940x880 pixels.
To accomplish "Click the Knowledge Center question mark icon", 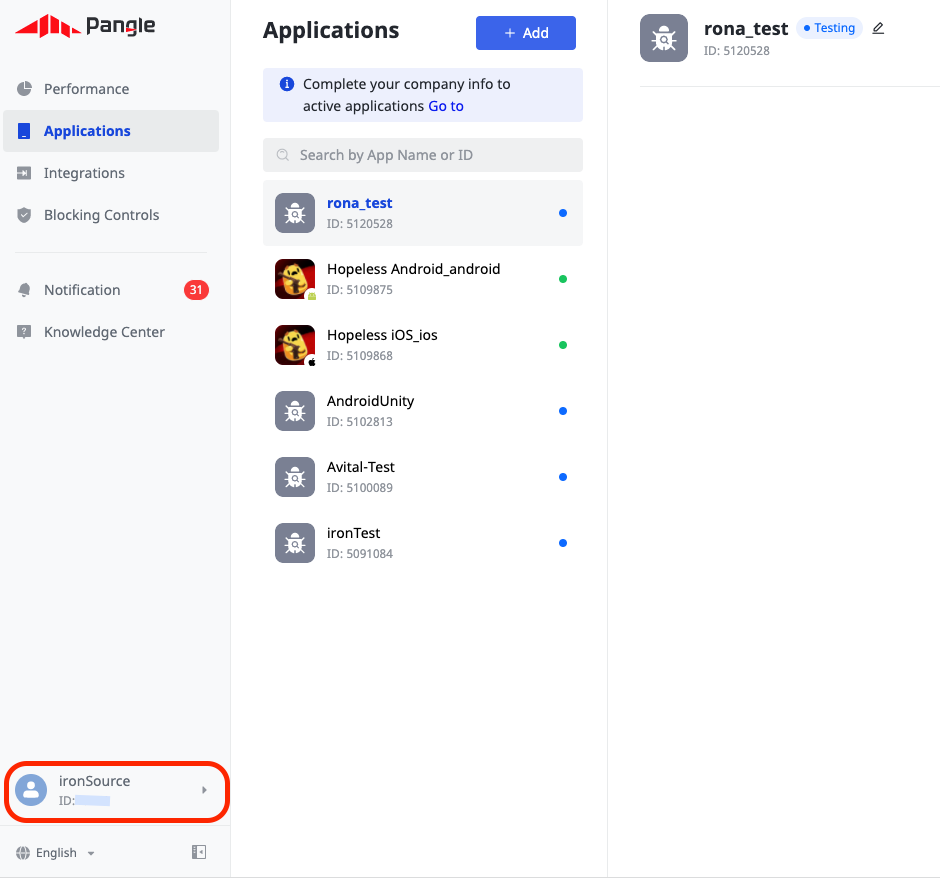I will [24, 331].
